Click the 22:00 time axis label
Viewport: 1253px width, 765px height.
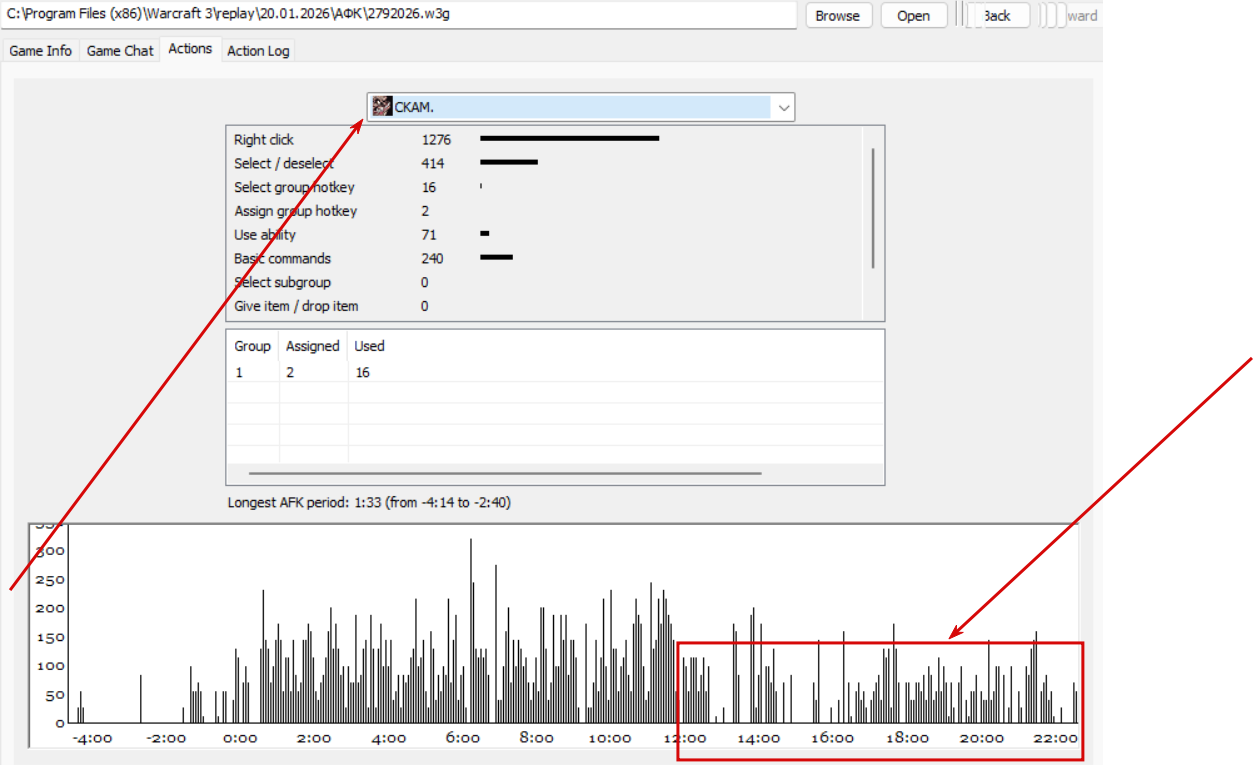coord(1056,738)
